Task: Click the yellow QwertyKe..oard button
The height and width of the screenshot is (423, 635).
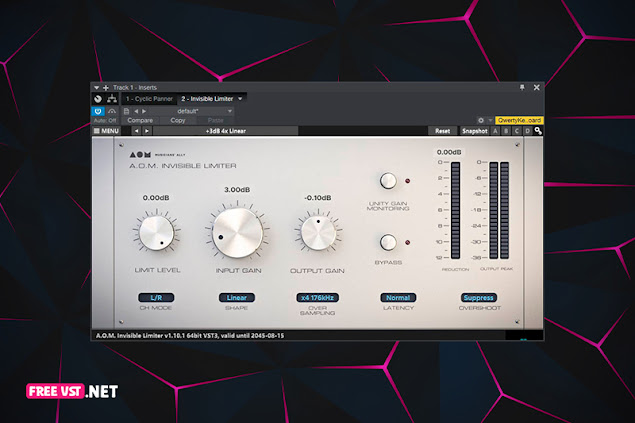Action: pos(519,121)
